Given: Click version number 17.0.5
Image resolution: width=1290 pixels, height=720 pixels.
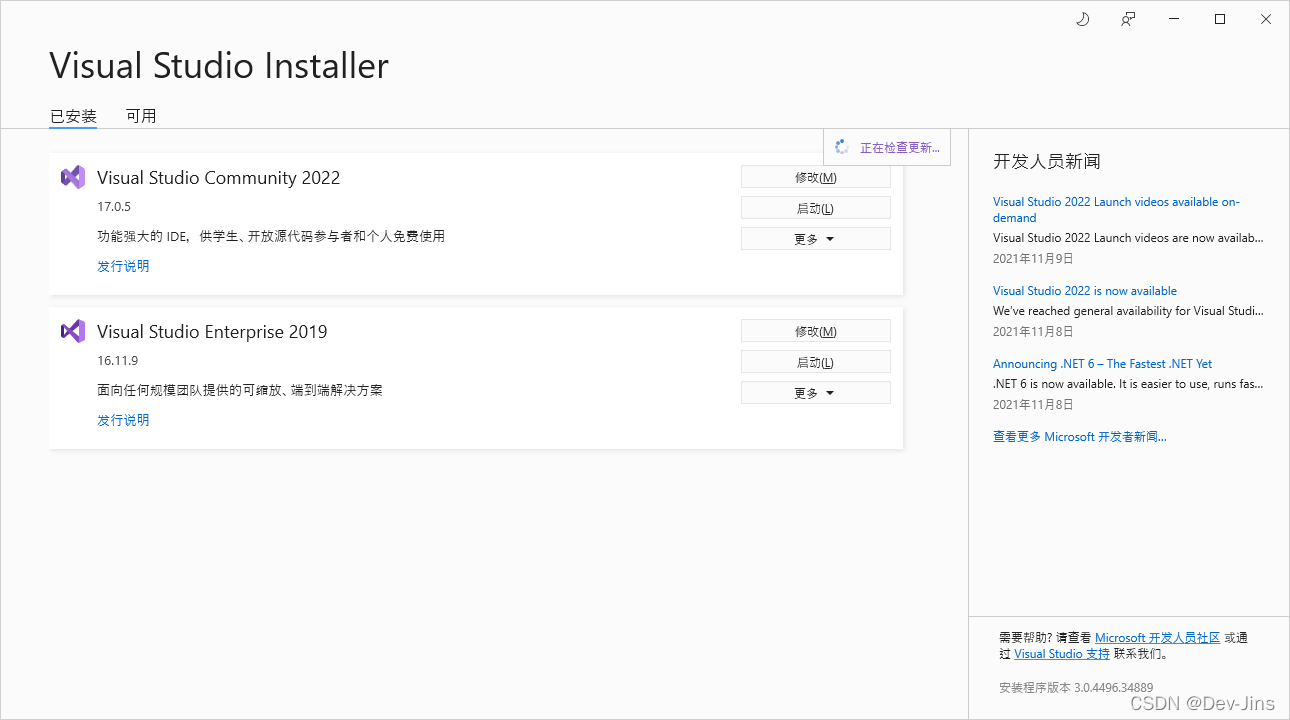Looking at the screenshot, I should [114, 207].
